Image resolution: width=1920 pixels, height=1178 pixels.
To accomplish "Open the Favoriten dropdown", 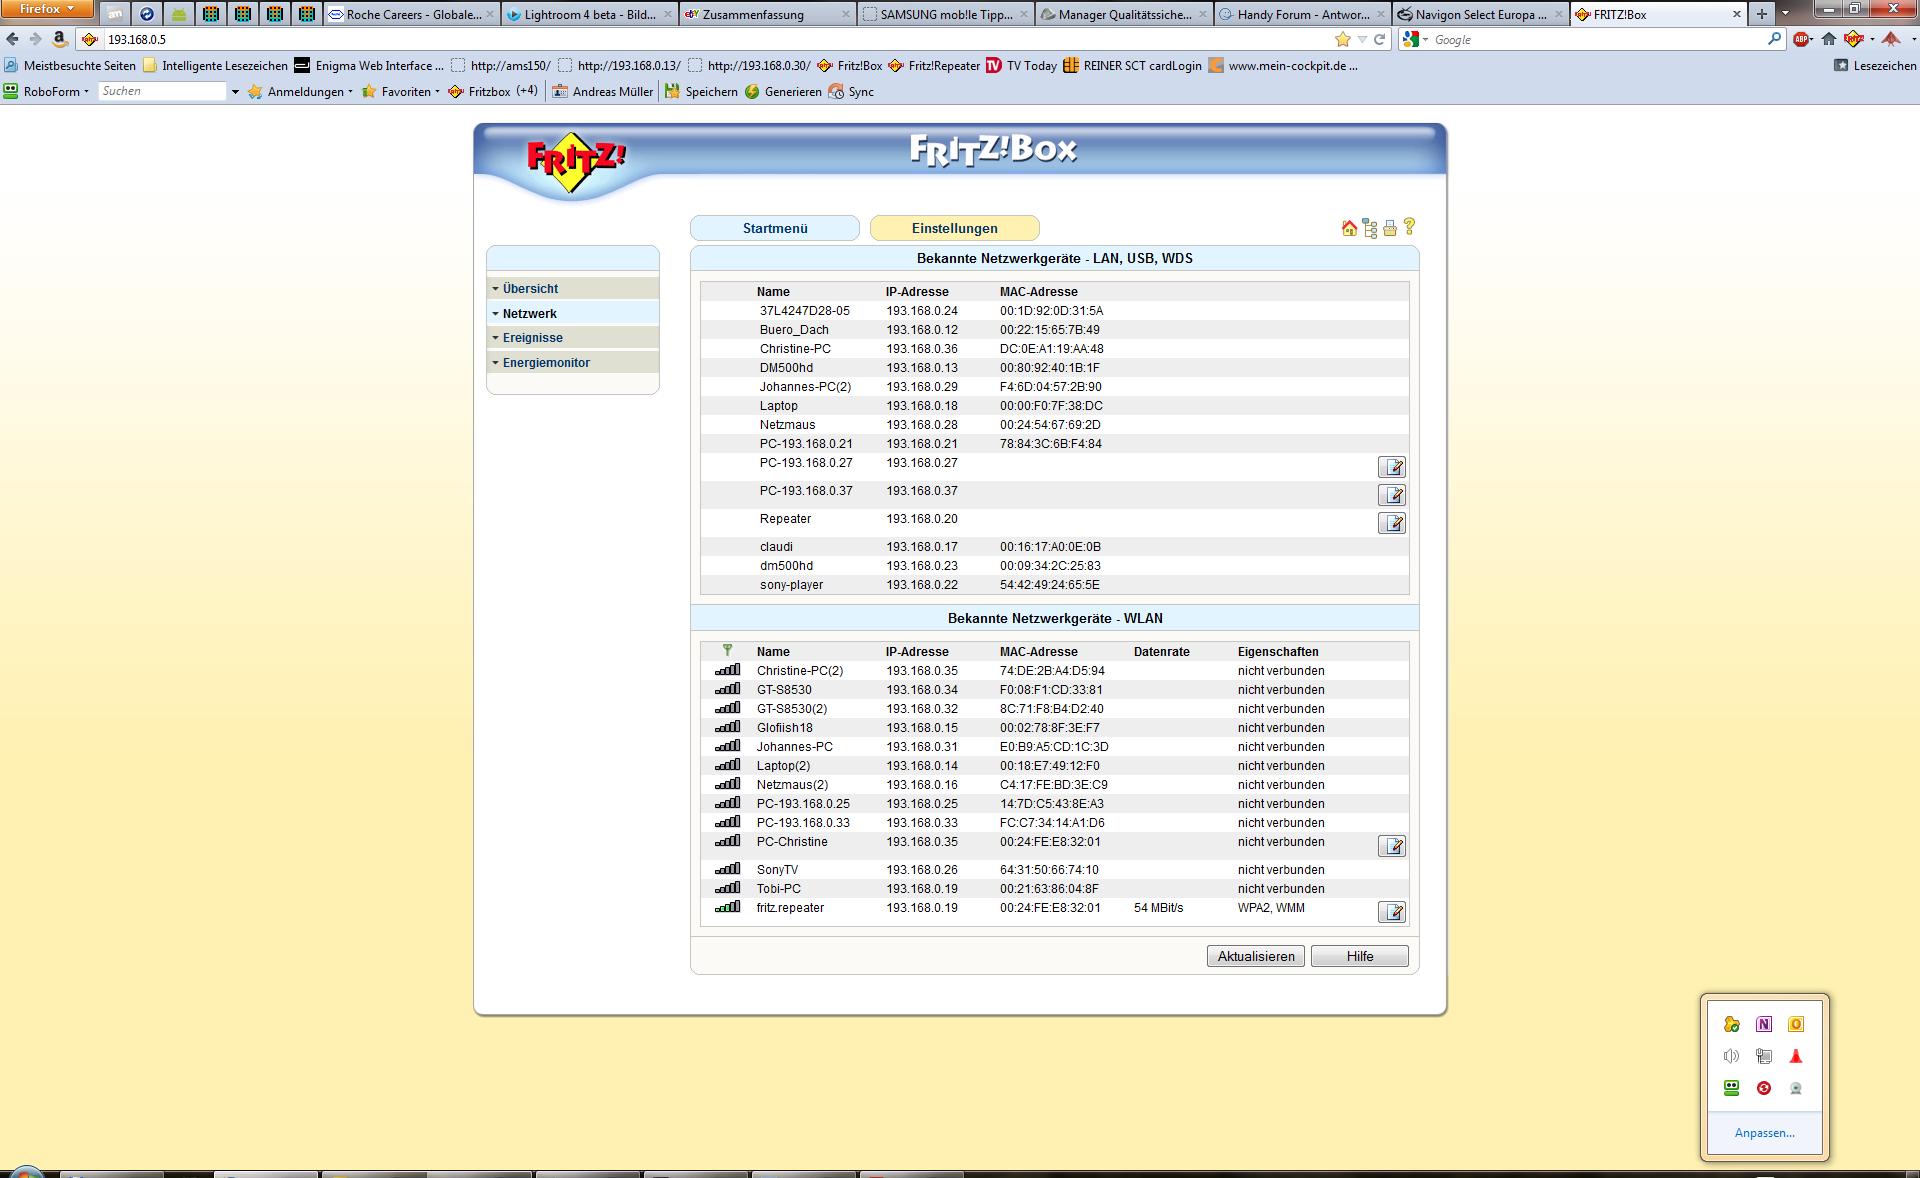I will (401, 91).
